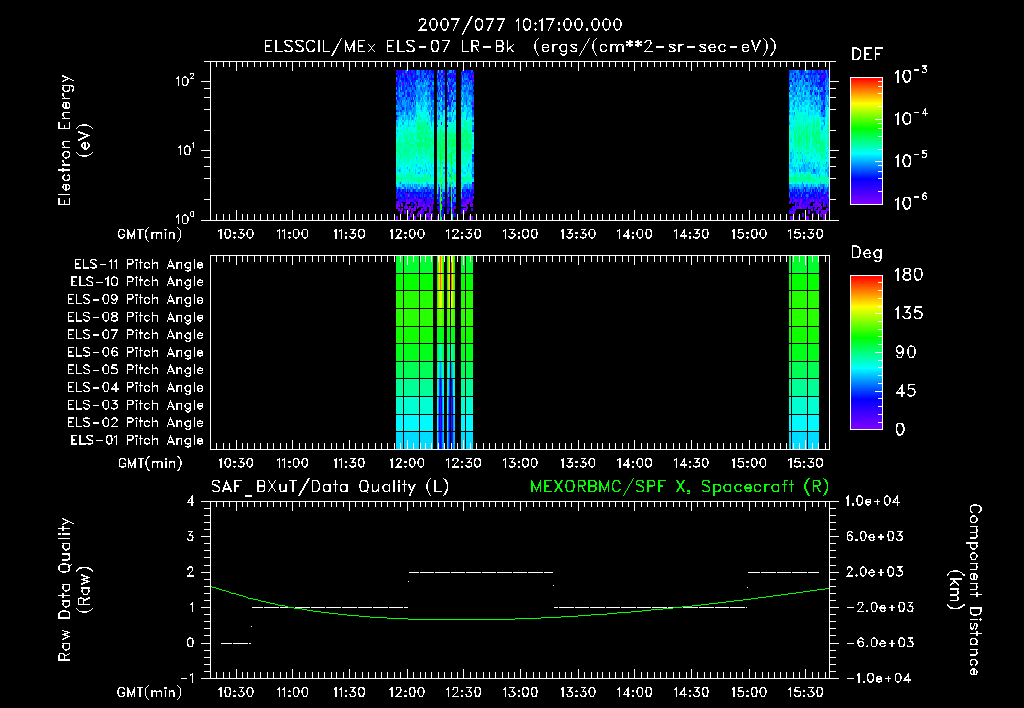Screen dimensions: 1024x708
Task: Select the 'ELS-09 Pitch Angle' row label
Action: pos(135,300)
